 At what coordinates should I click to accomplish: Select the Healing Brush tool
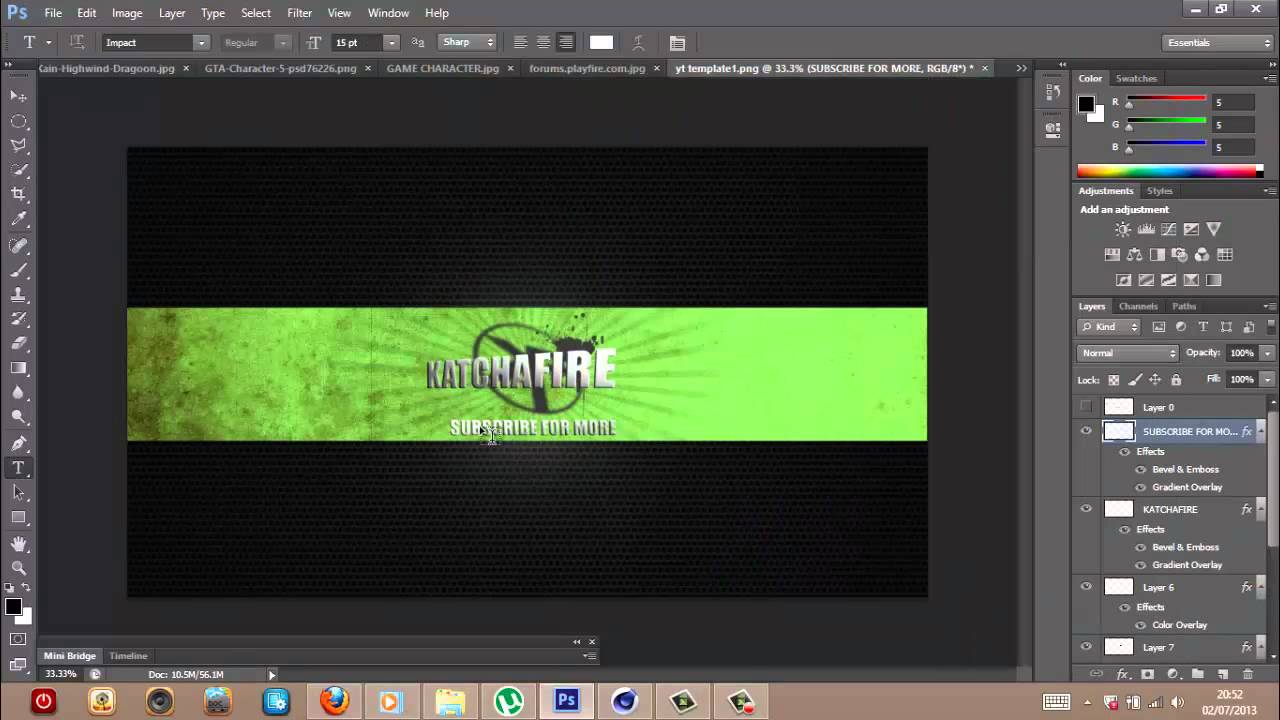pos(18,246)
